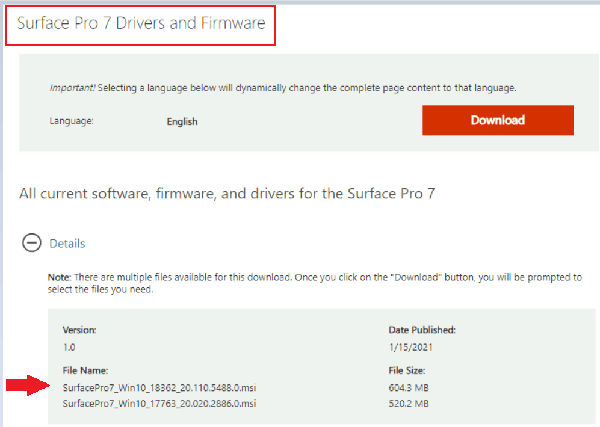
Task: Click the orange Download button
Action: point(497,120)
